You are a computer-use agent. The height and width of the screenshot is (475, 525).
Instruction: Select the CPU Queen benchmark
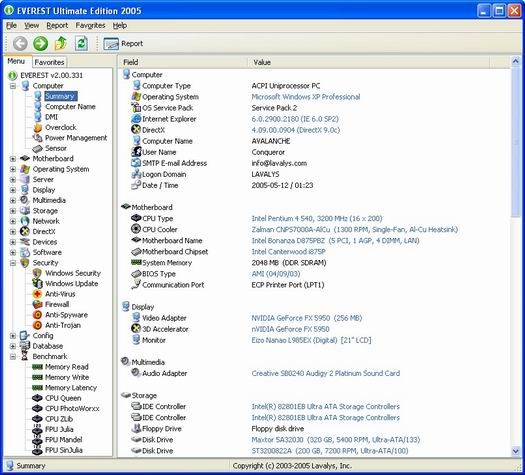(63, 398)
